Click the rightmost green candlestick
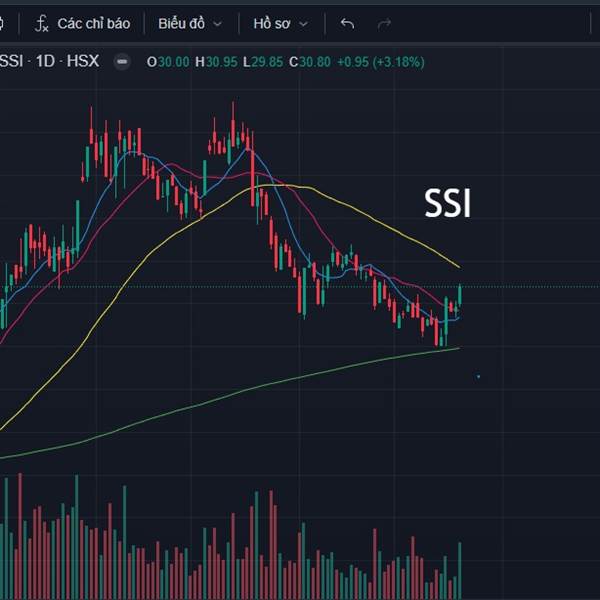This screenshot has height=600, width=600. [x=460, y=294]
